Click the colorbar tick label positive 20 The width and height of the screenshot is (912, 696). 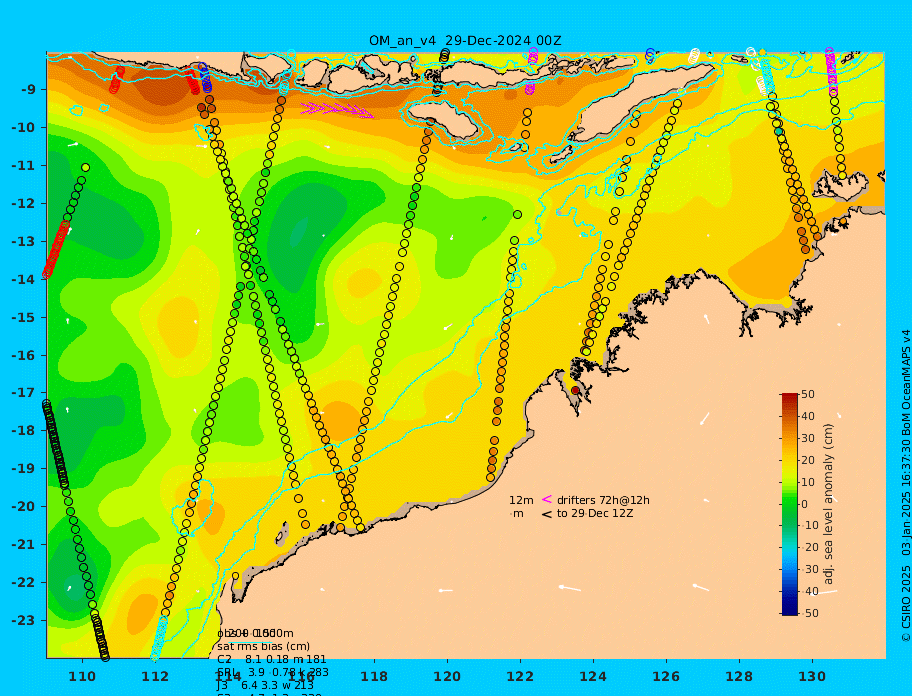(808, 460)
